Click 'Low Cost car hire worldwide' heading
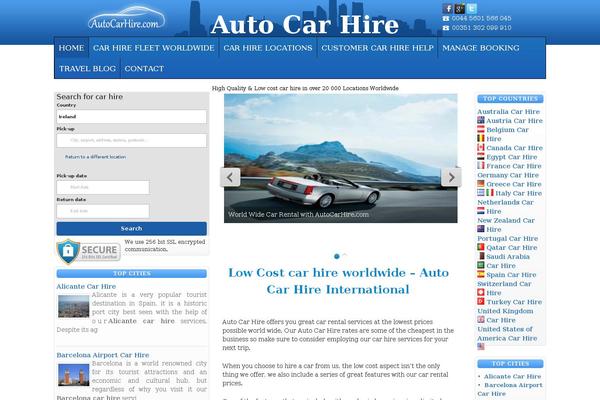Image resolution: width=600 pixels, height=400 pixels. 338,281
